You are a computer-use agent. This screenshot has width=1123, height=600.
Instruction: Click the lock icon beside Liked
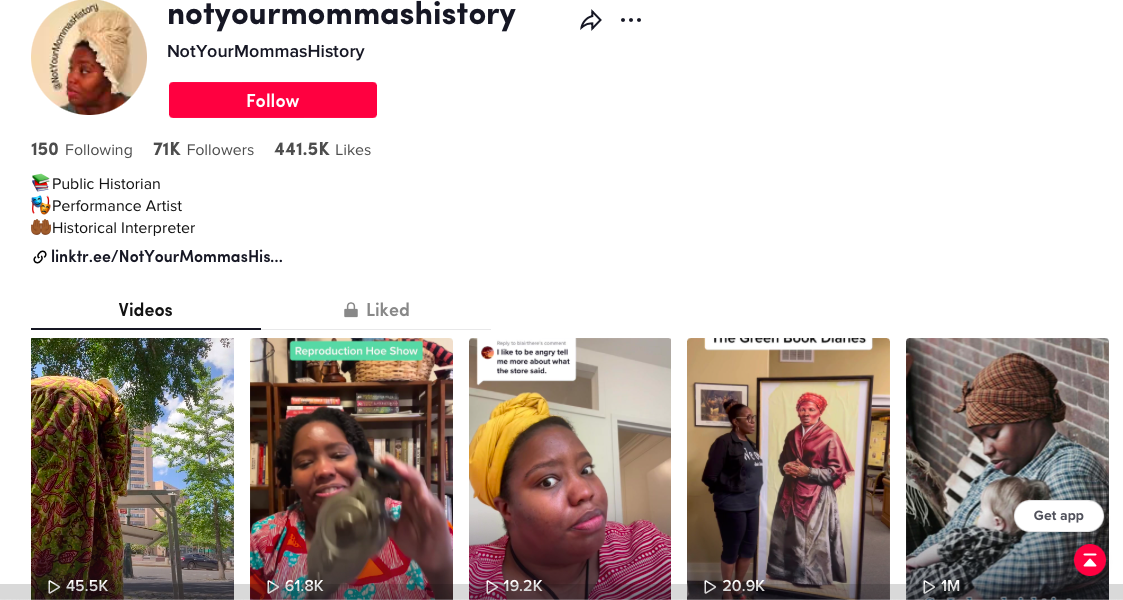[351, 309]
